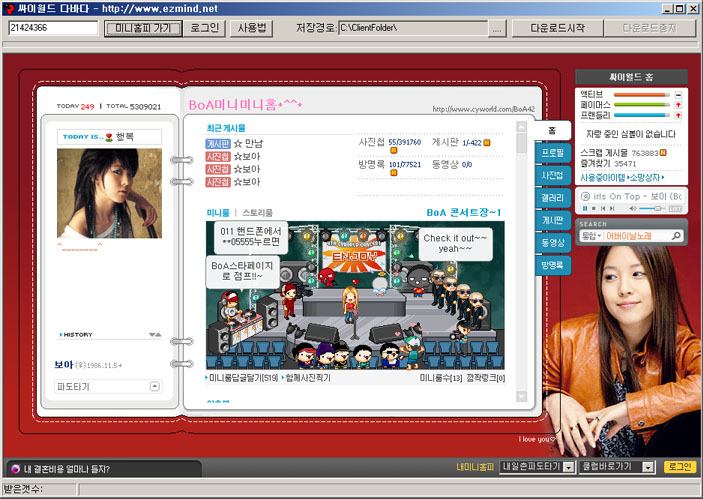Click the browse '...' button for save path

tap(496, 28)
